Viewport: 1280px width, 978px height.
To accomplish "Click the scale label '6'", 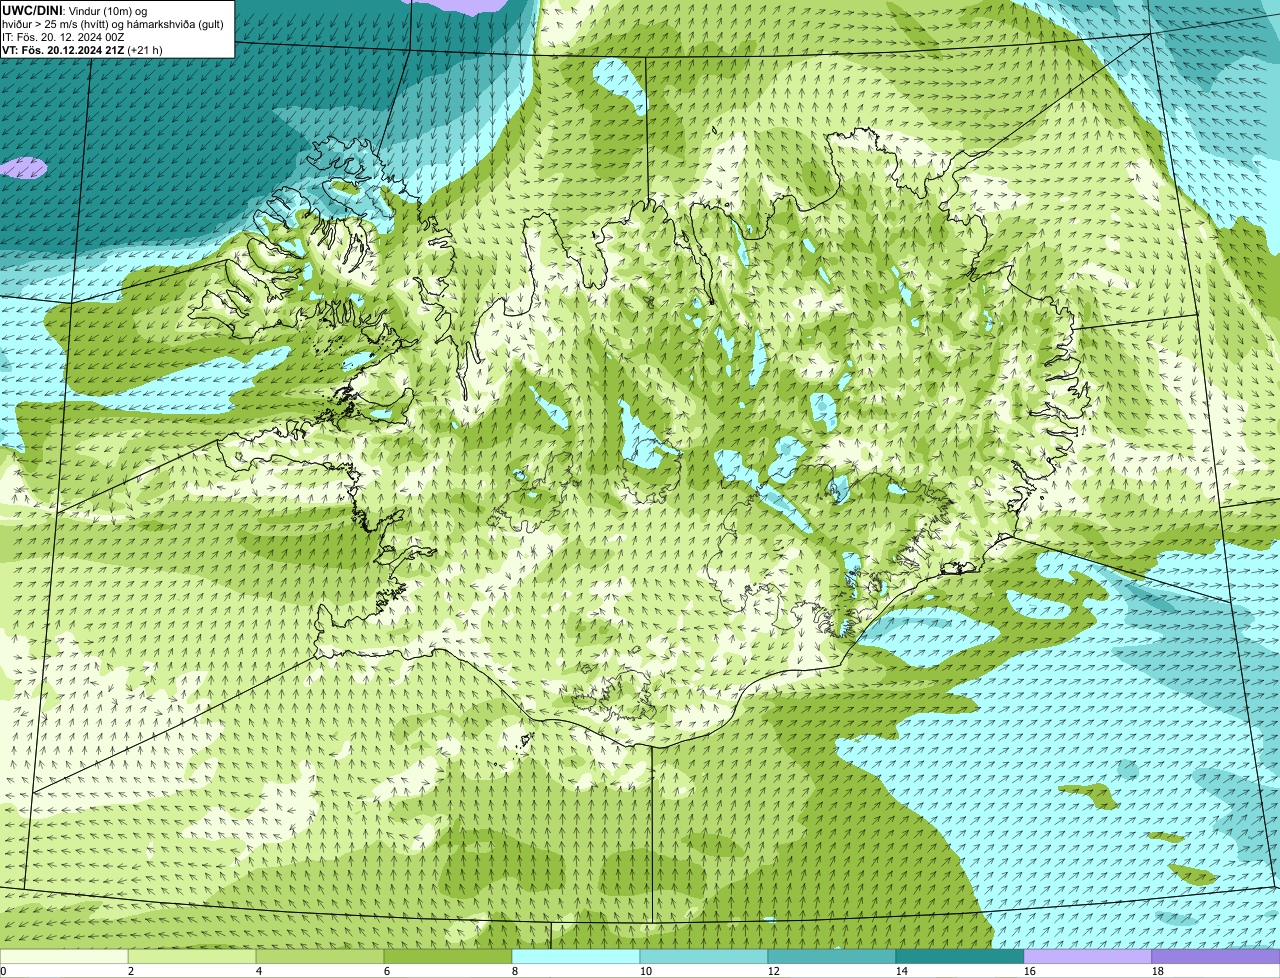I will coord(387,971).
